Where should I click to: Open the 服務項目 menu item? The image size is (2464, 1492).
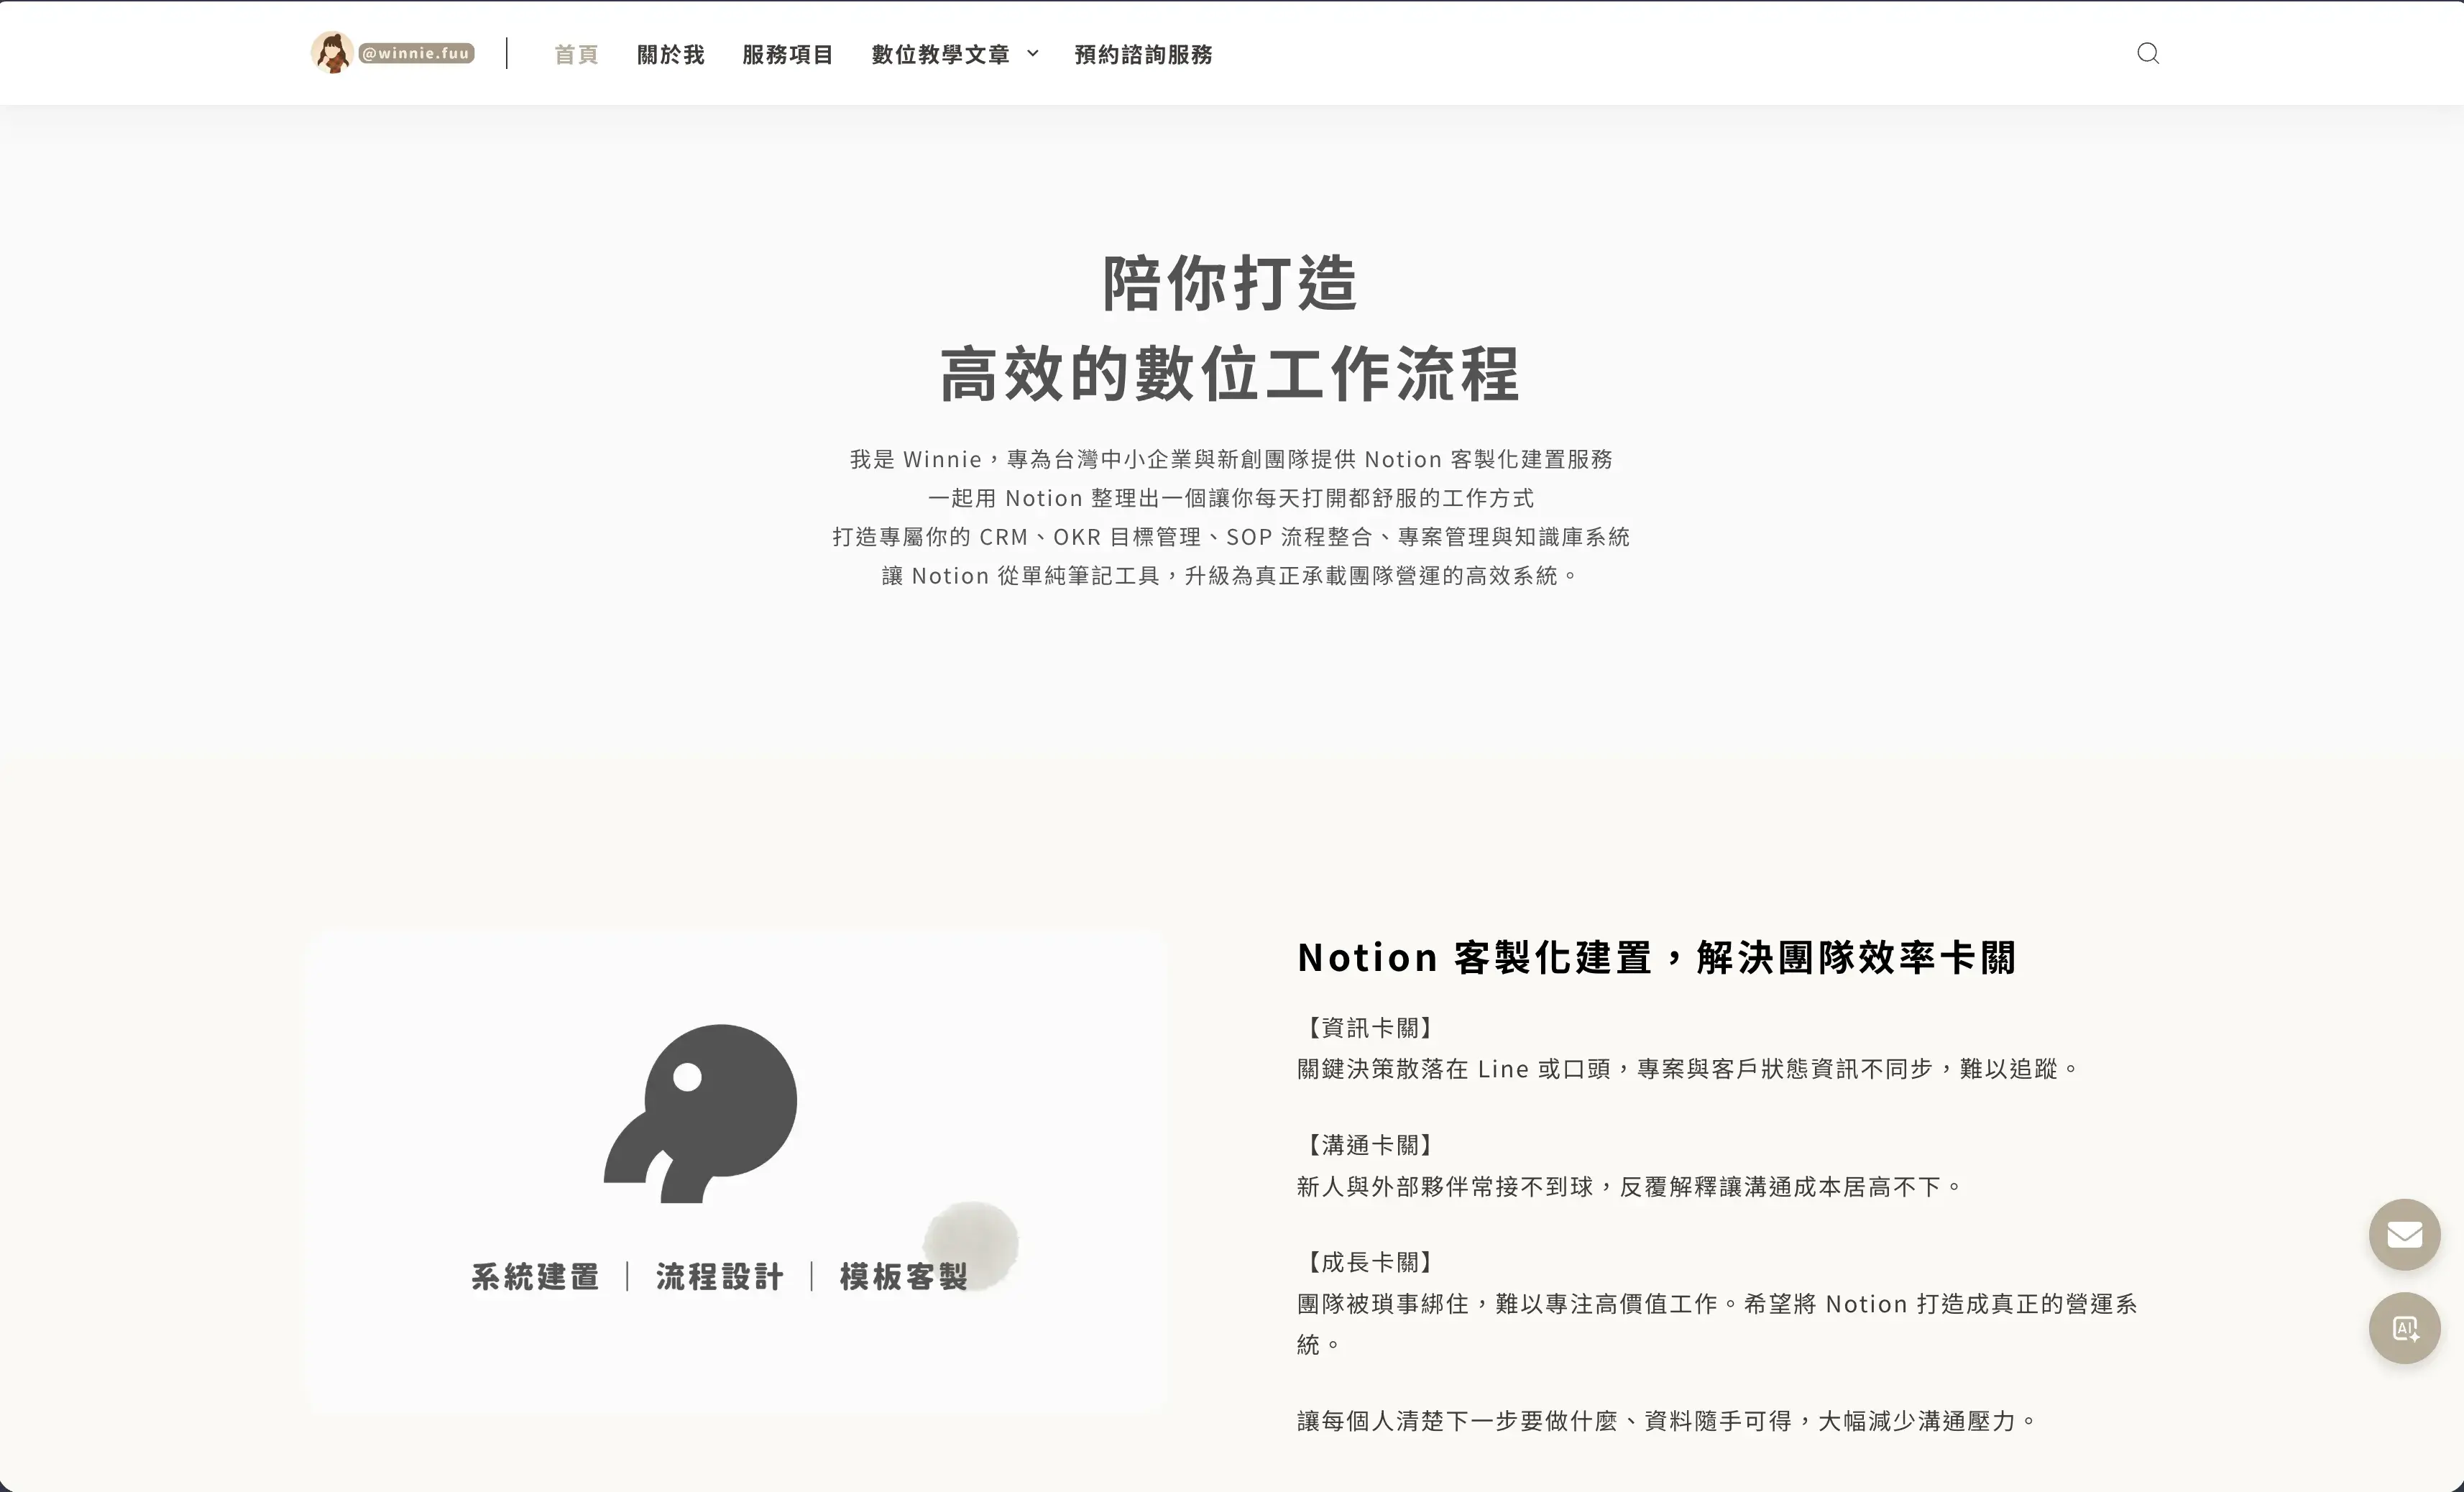click(787, 54)
